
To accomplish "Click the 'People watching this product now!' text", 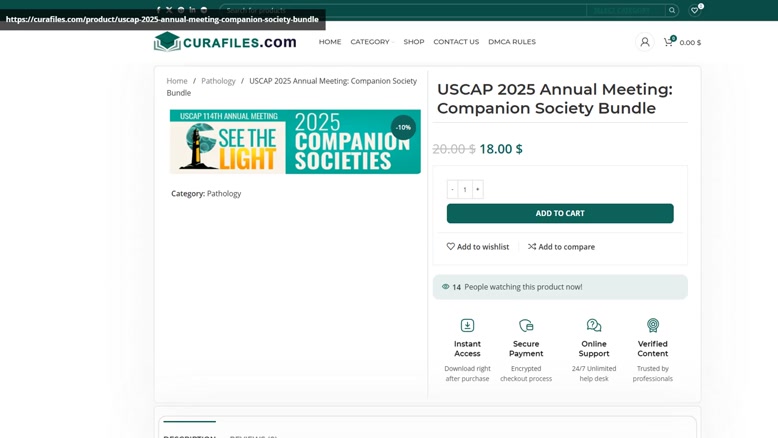I will click(x=523, y=287).
